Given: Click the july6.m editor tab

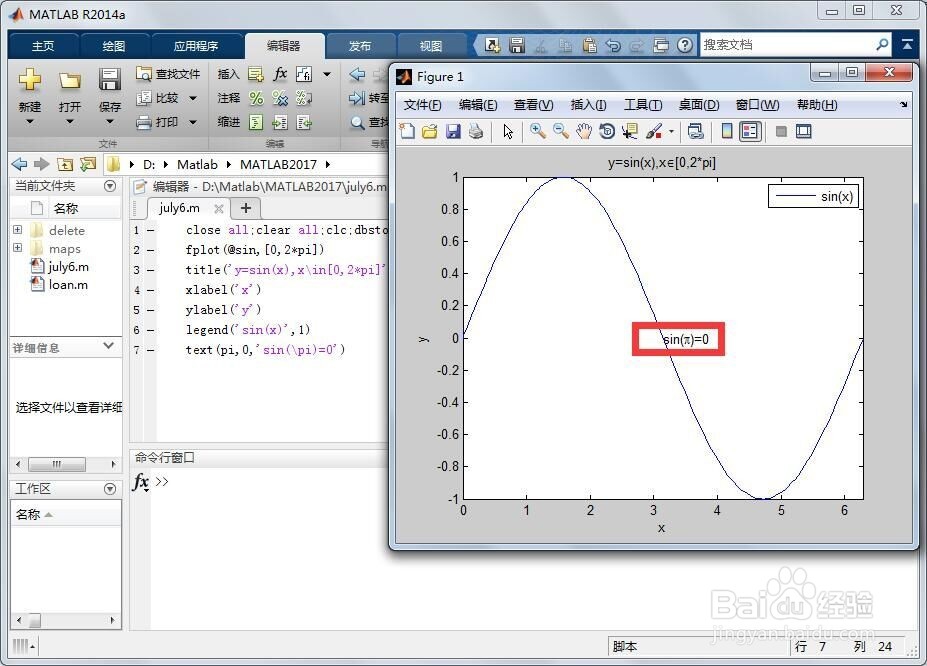Looking at the screenshot, I should point(179,208).
